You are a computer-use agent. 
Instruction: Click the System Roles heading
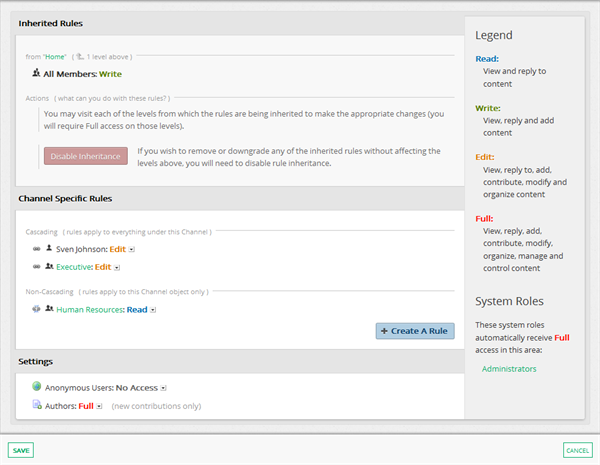click(x=509, y=301)
